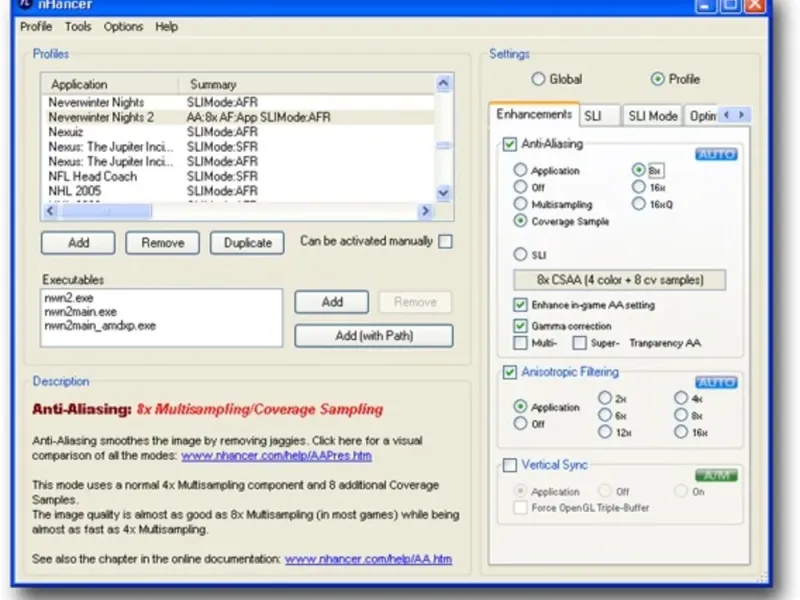Screen dimensions: 800x600
Task: Enable Super- transparency AA checkbox
Action: [579, 343]
